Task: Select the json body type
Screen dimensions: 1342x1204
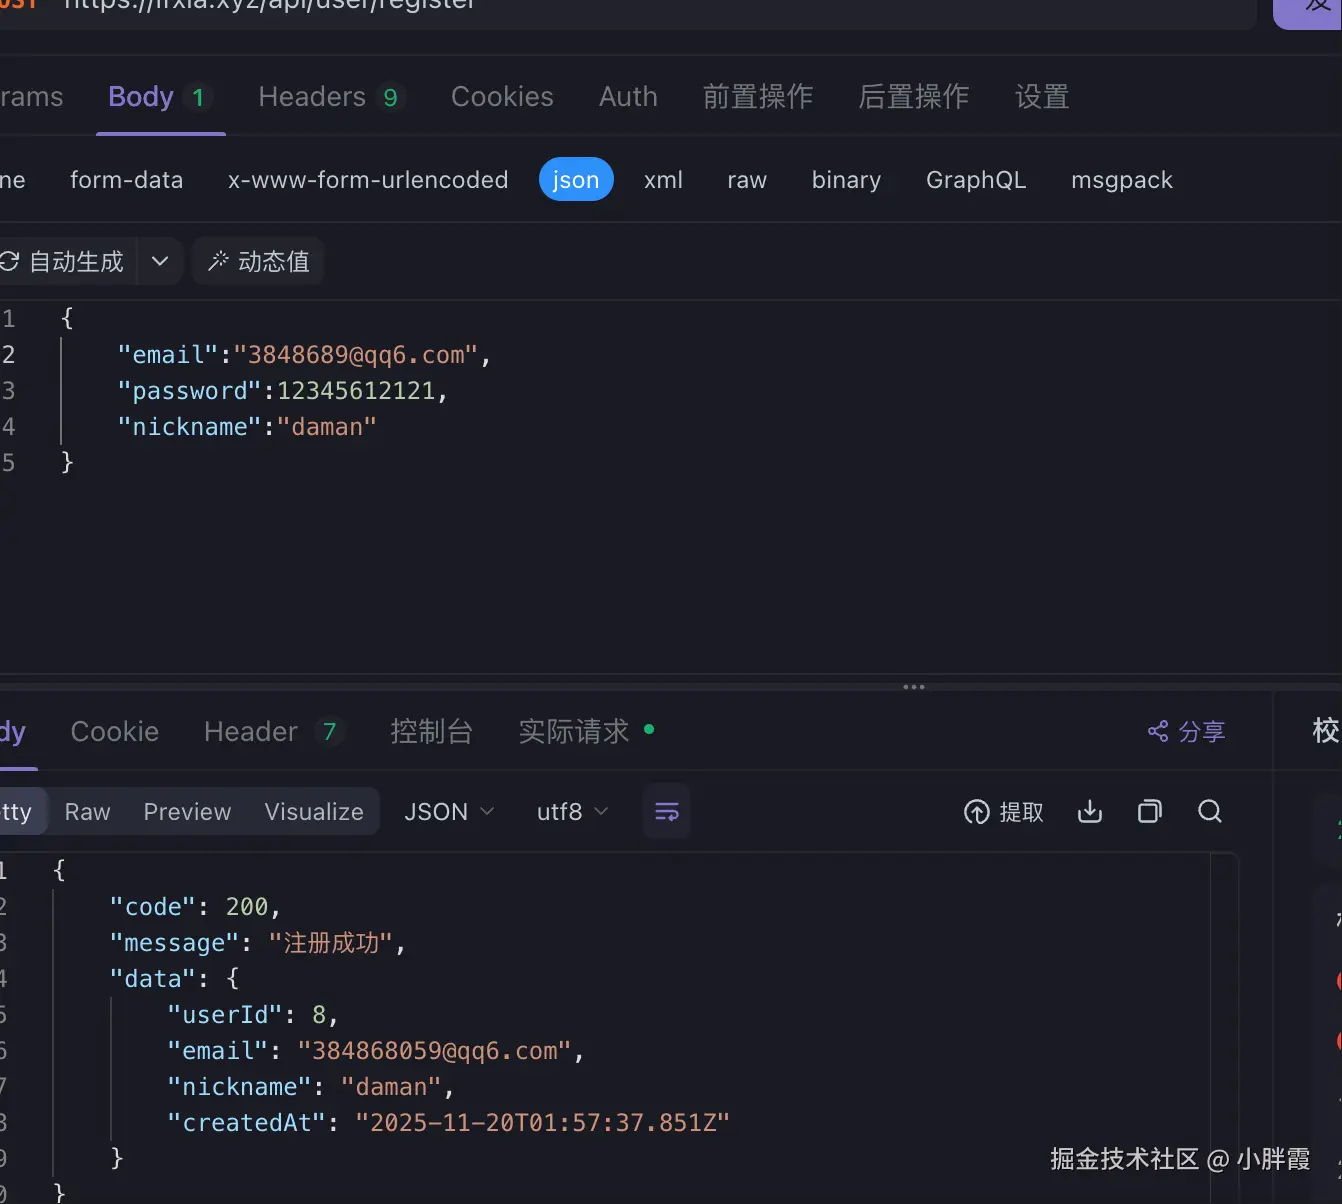Action: point(576,180)
